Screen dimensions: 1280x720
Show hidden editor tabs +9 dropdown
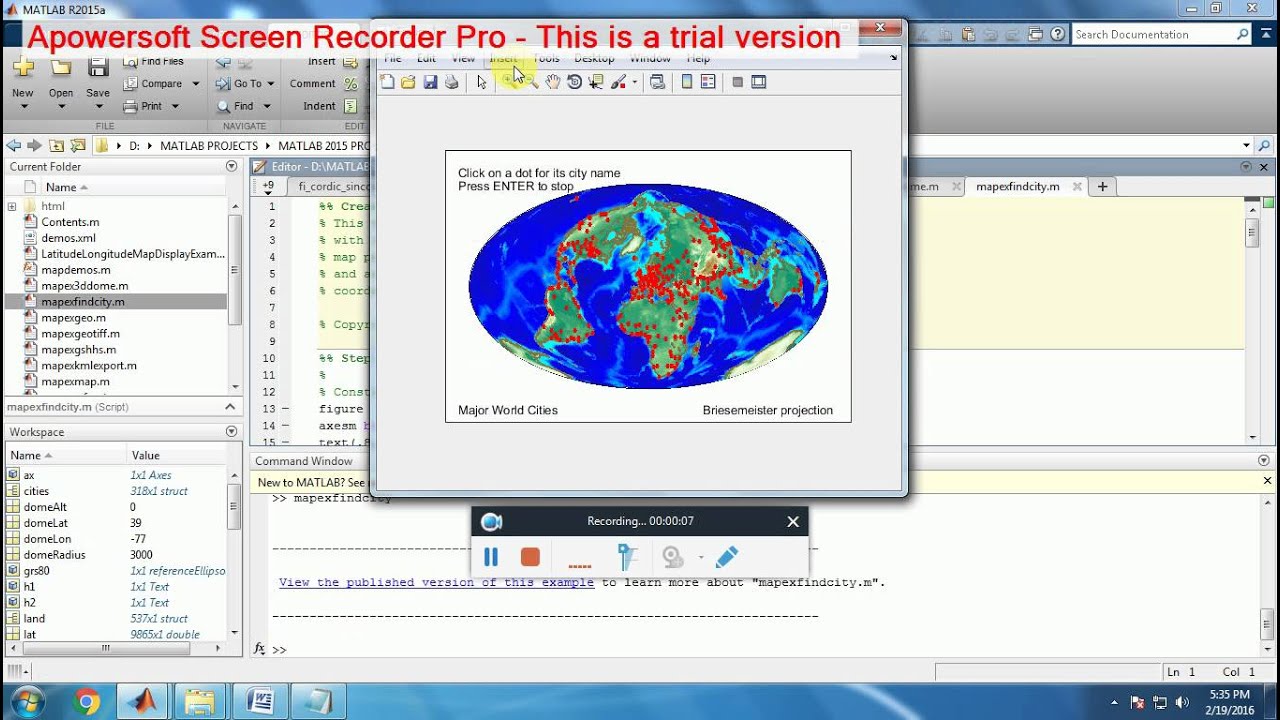click(x=268, y=186)
